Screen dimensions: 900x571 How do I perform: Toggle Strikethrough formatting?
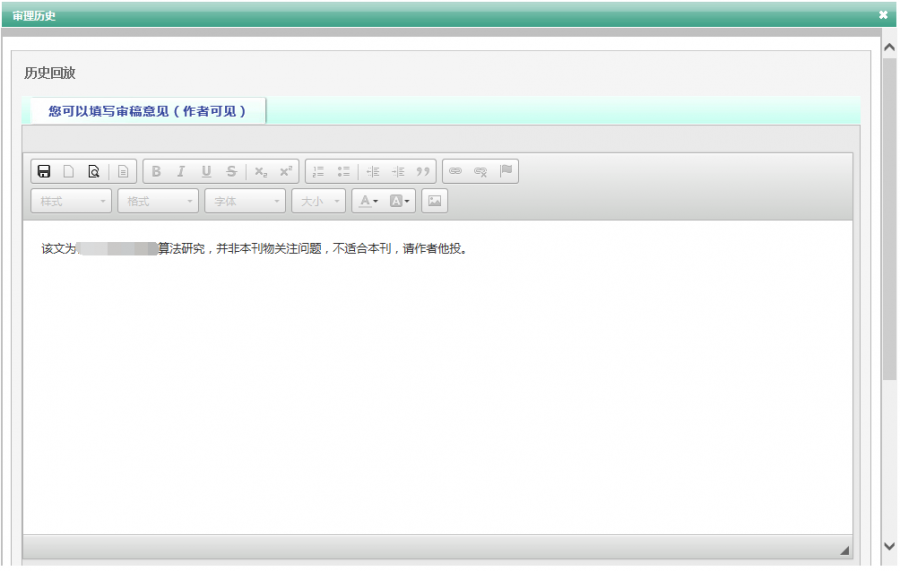coord(231,171)
